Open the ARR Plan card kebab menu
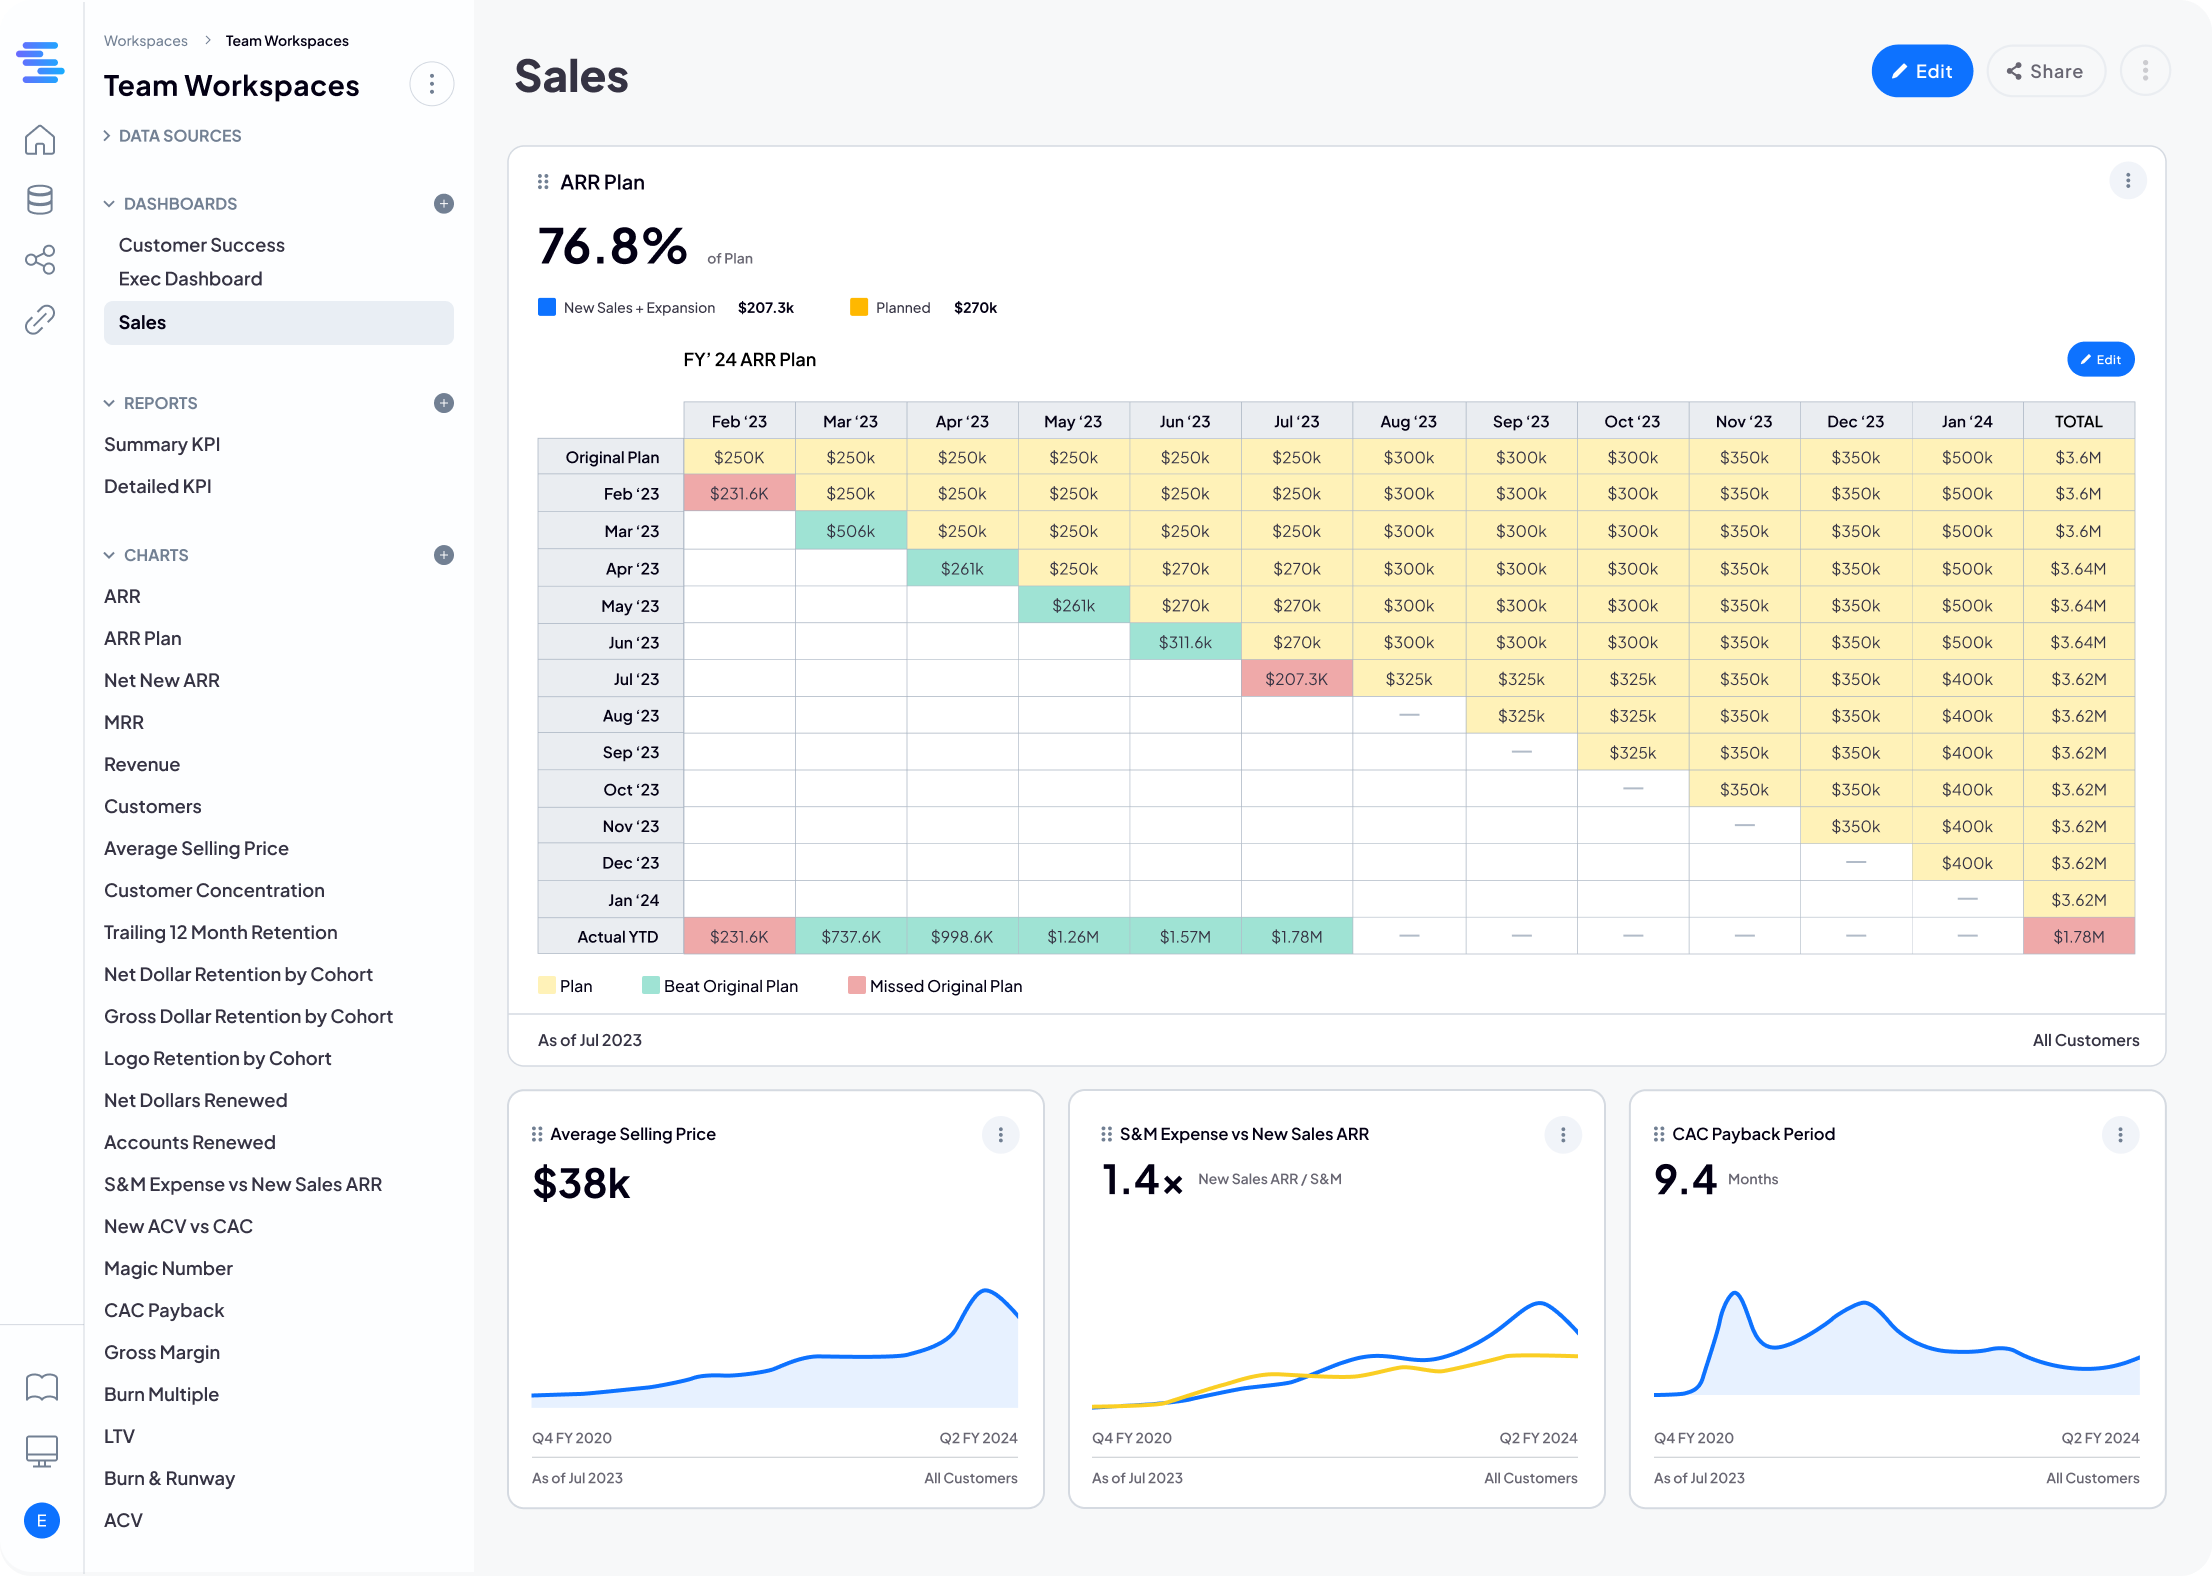 (x=2127, y=181)
